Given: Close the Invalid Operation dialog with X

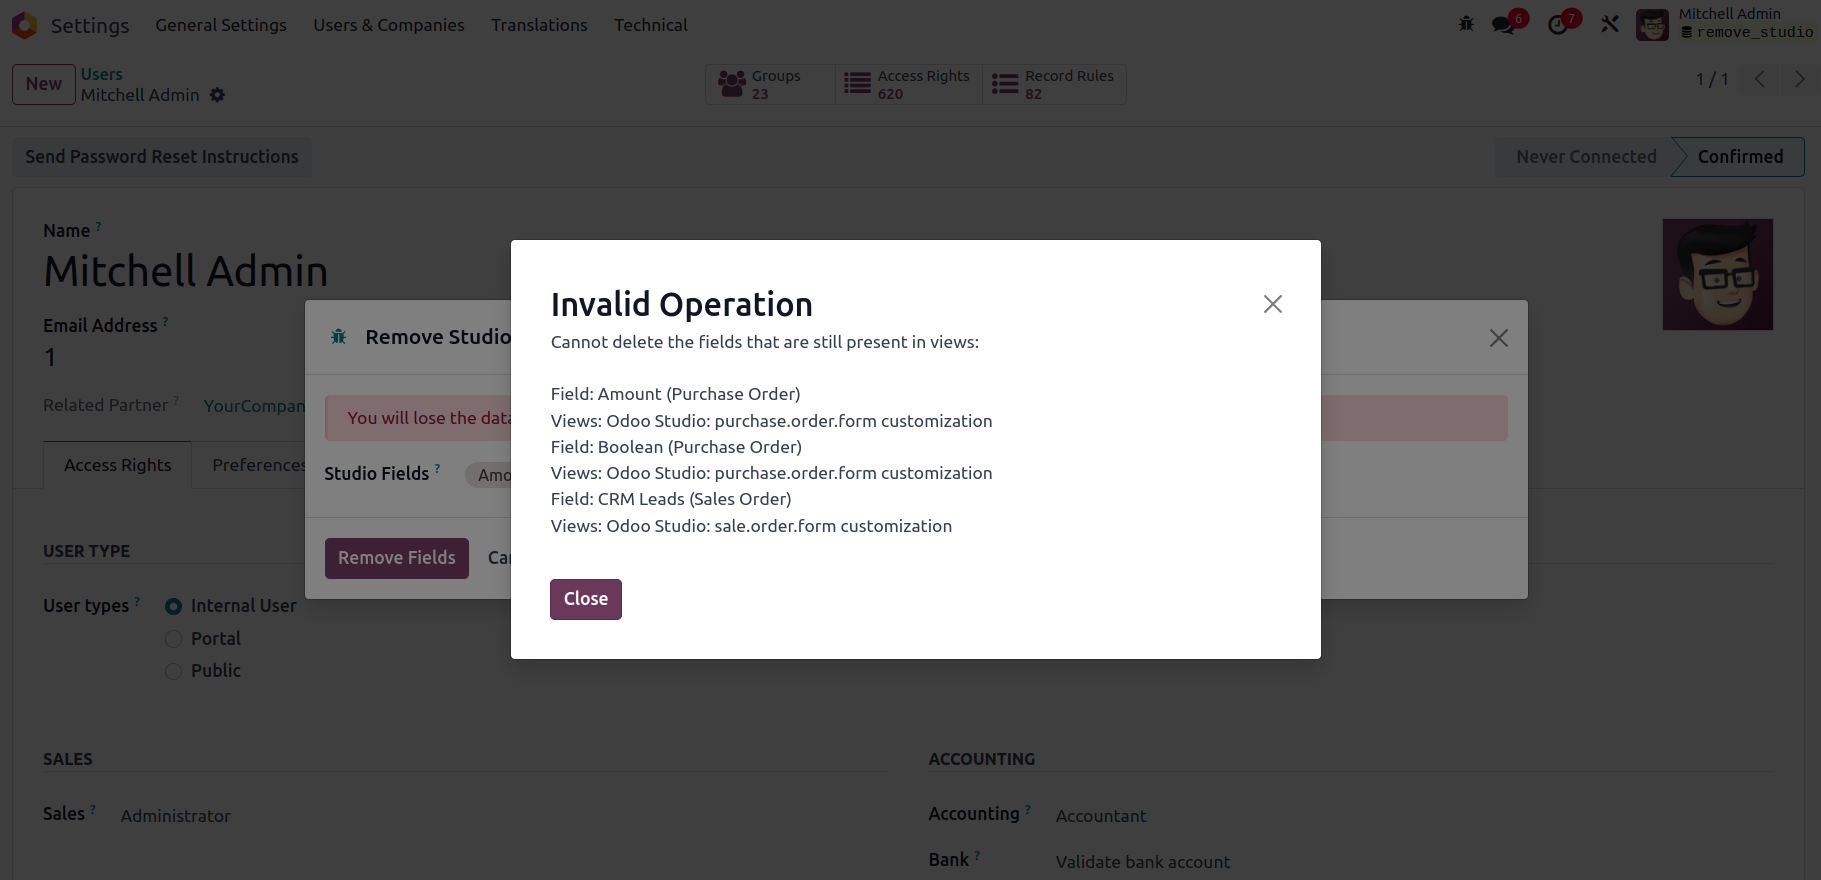Looking at the screenshot, I should pyautogui.click(x=1272, y=304).
